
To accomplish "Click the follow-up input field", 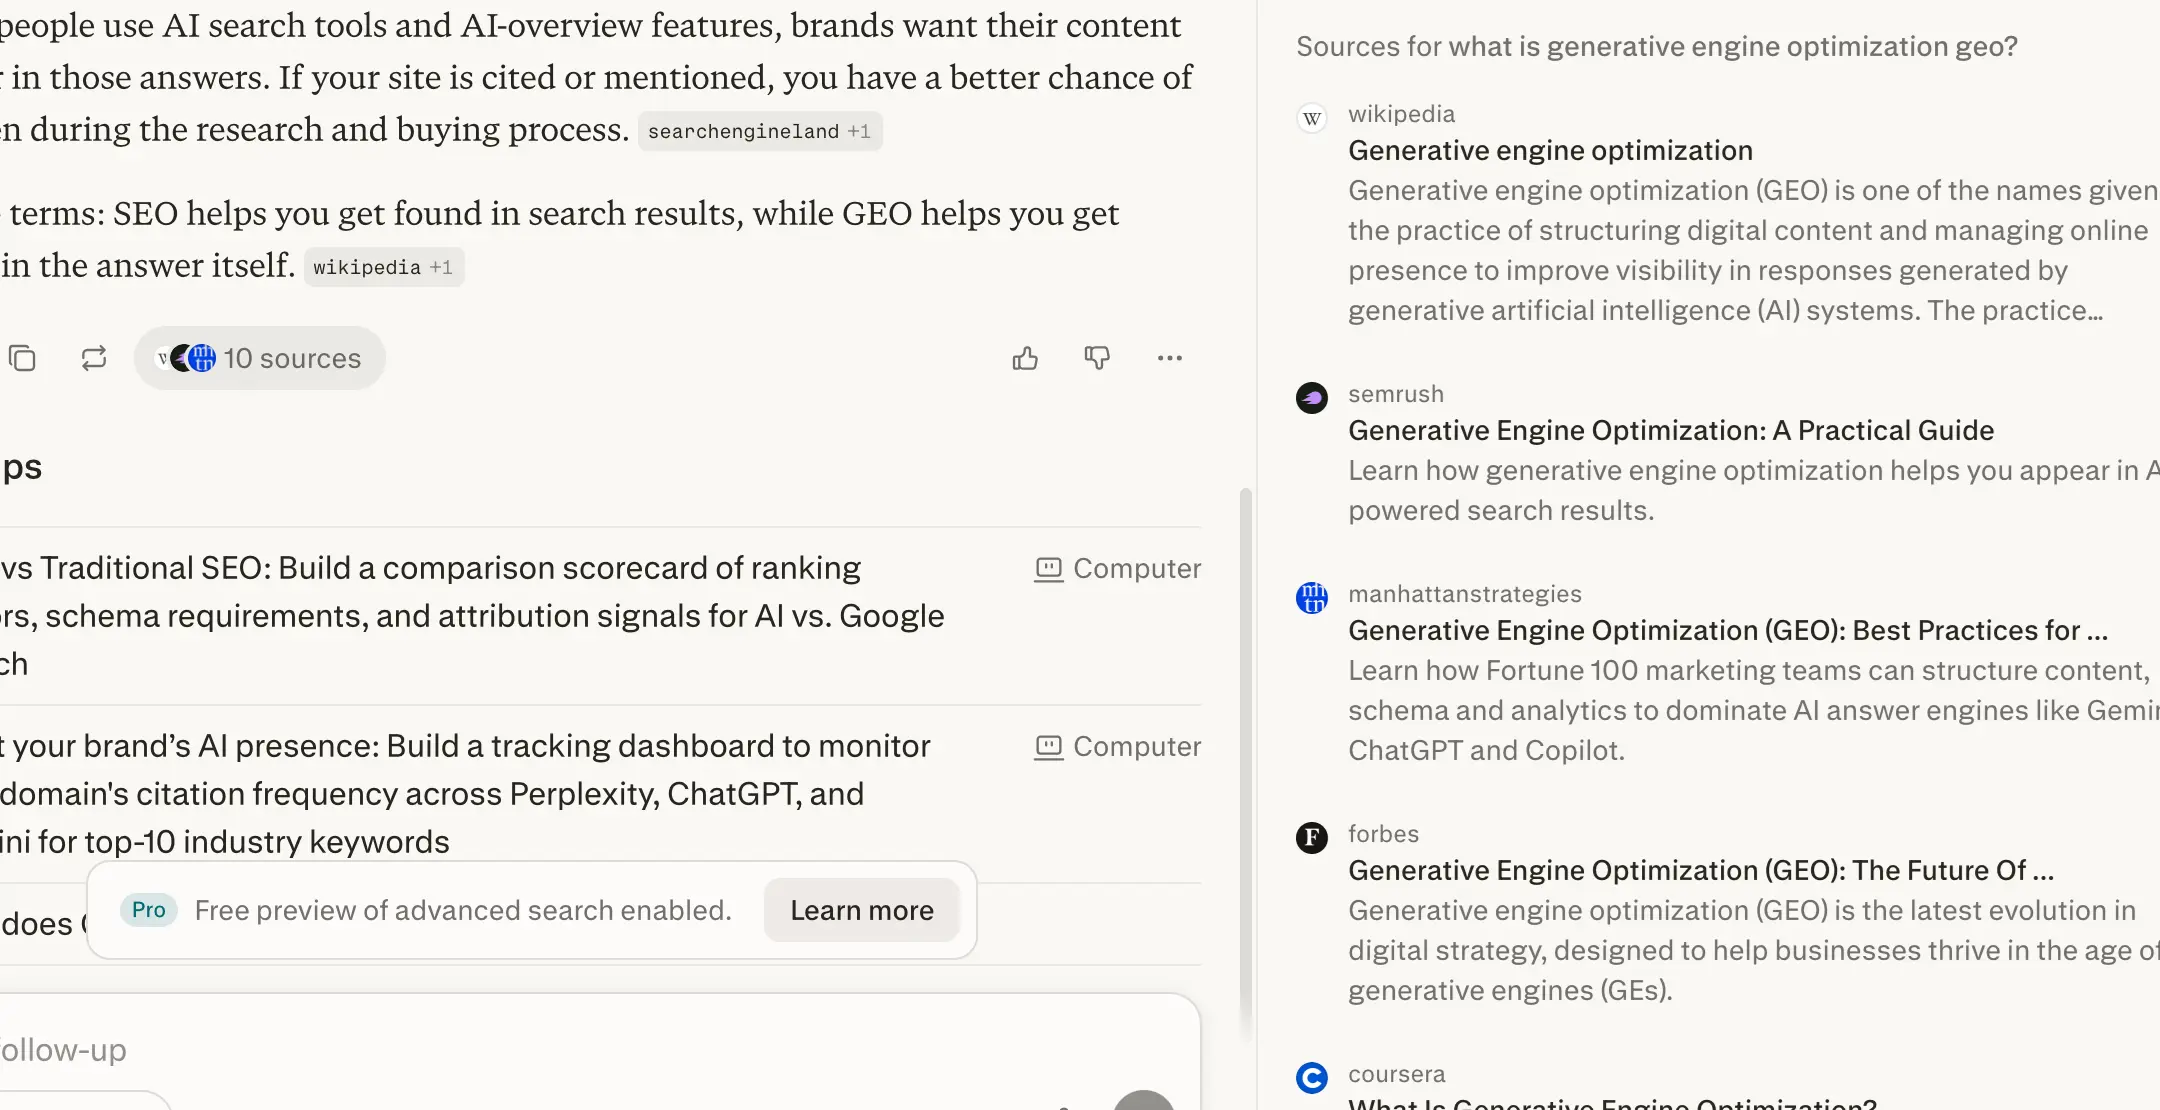I will [x=600, y=1050].
